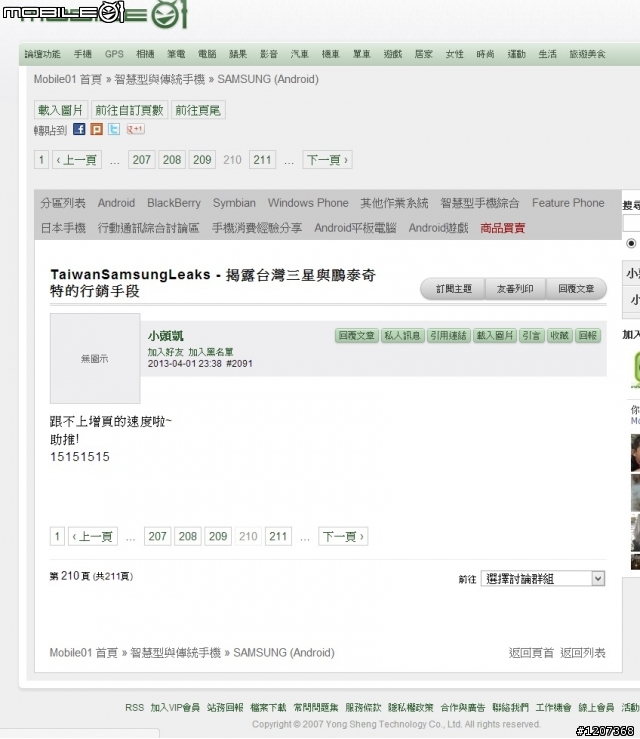Go to page 1 in bottom pagination

coord(57,536)
